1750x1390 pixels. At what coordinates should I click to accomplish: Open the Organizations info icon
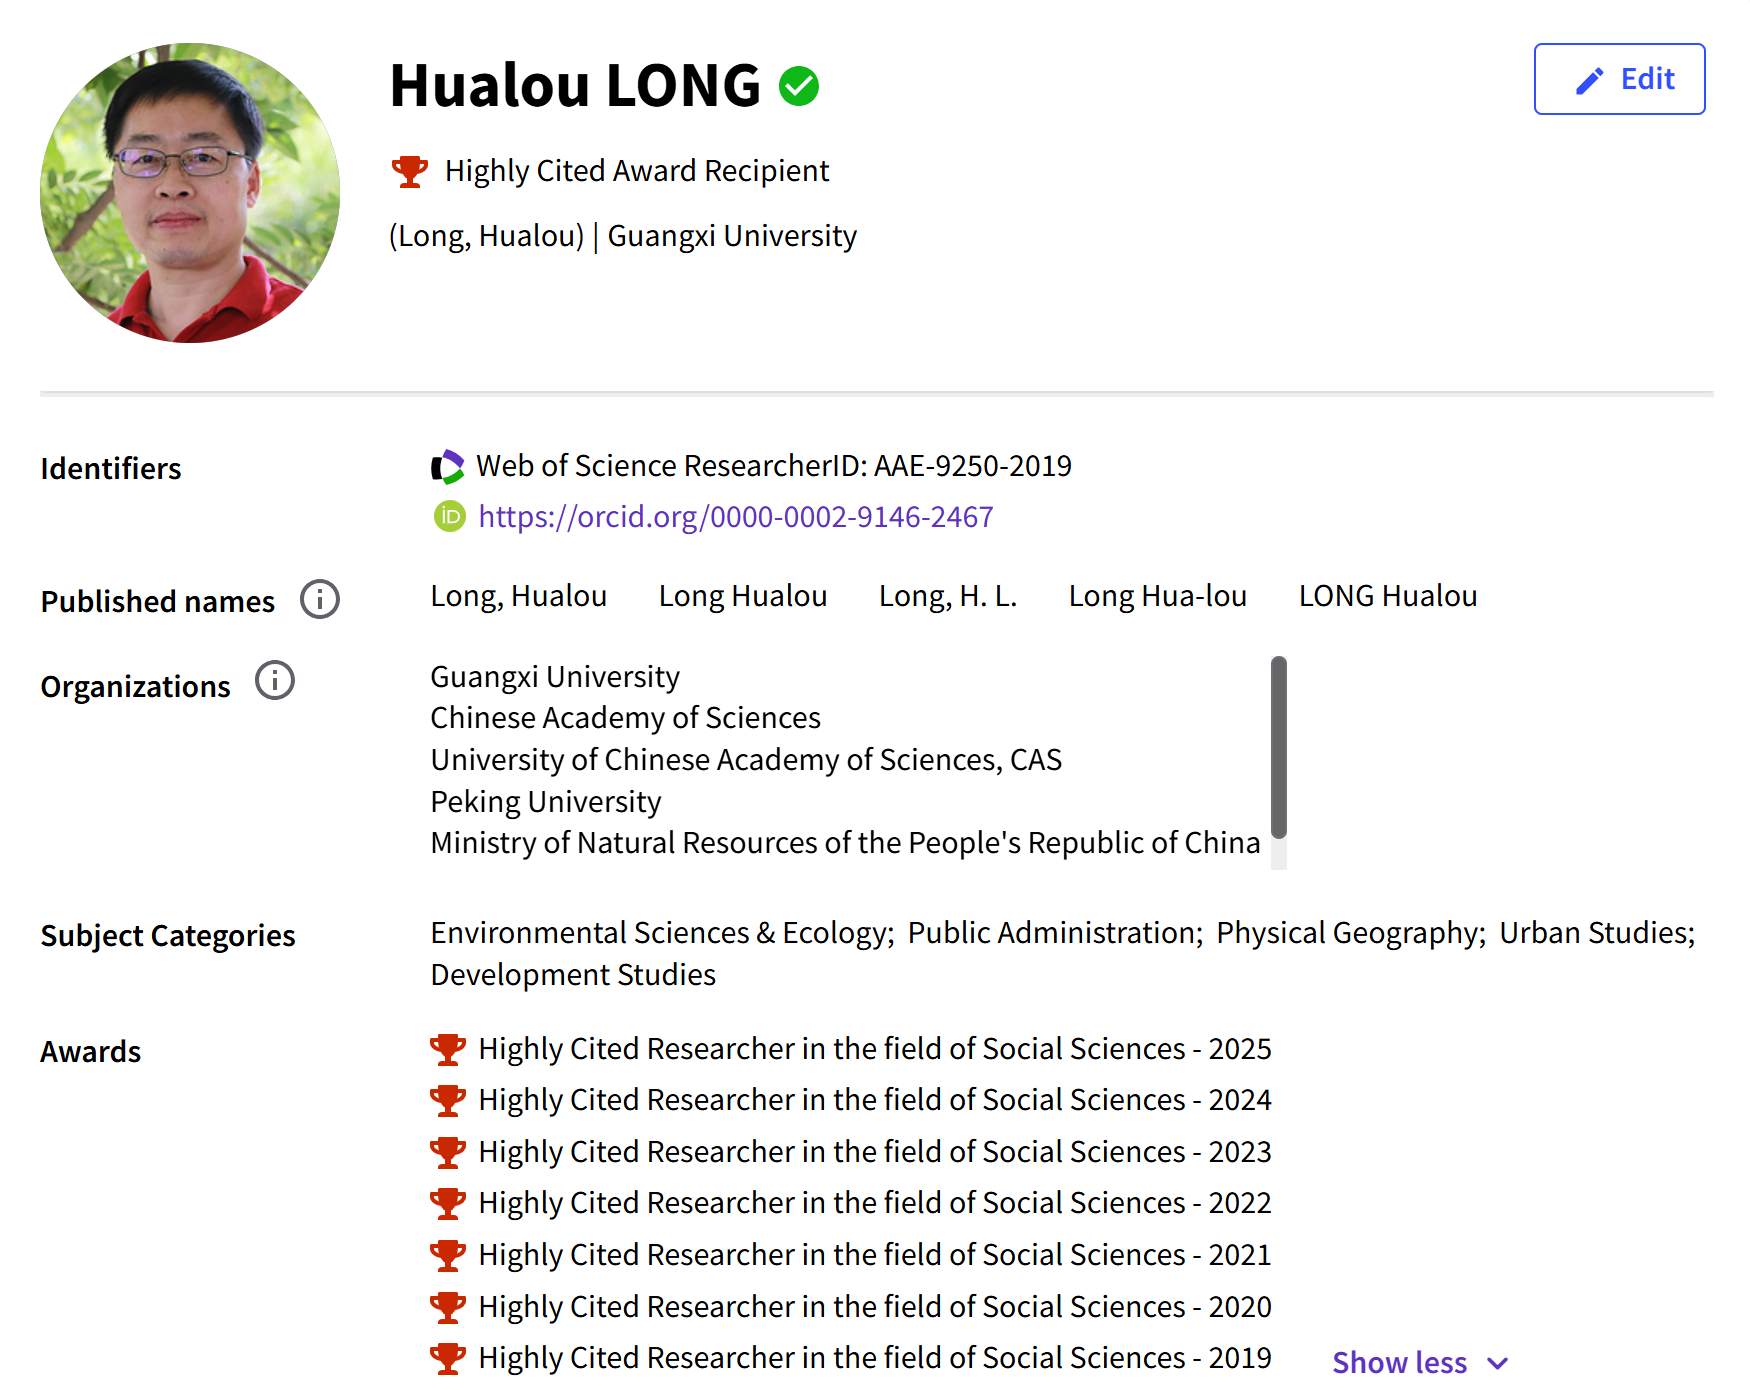pyautogui.click(x=275, y=681)
